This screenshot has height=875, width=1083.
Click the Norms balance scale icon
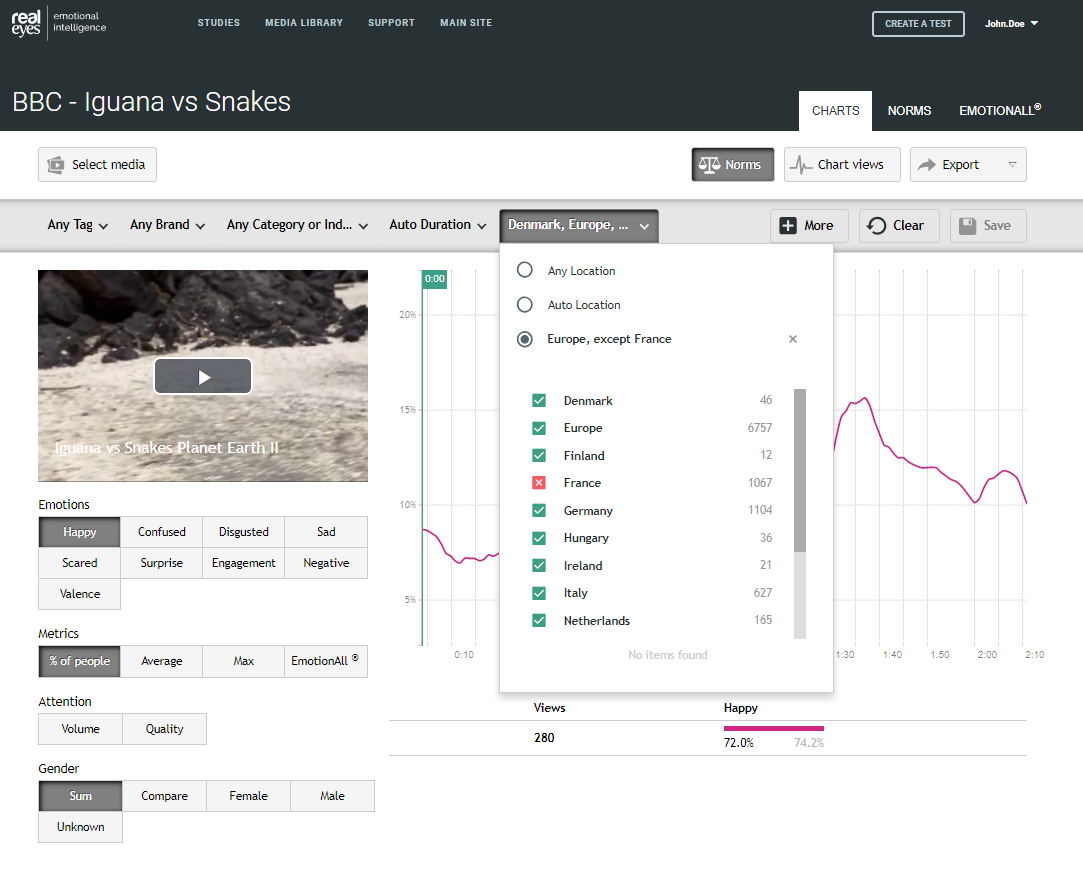(709, 165)
